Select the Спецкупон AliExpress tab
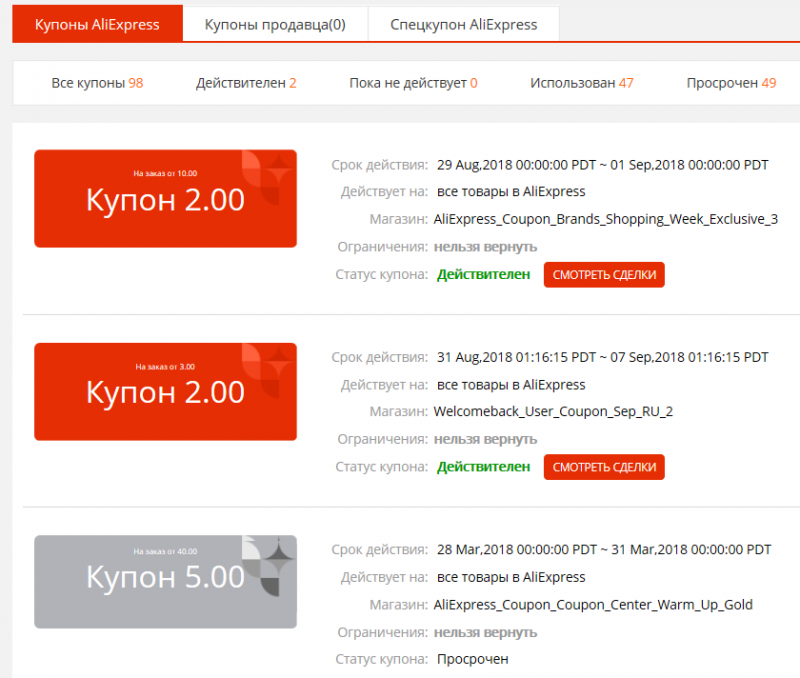 (x=463, y=25)
